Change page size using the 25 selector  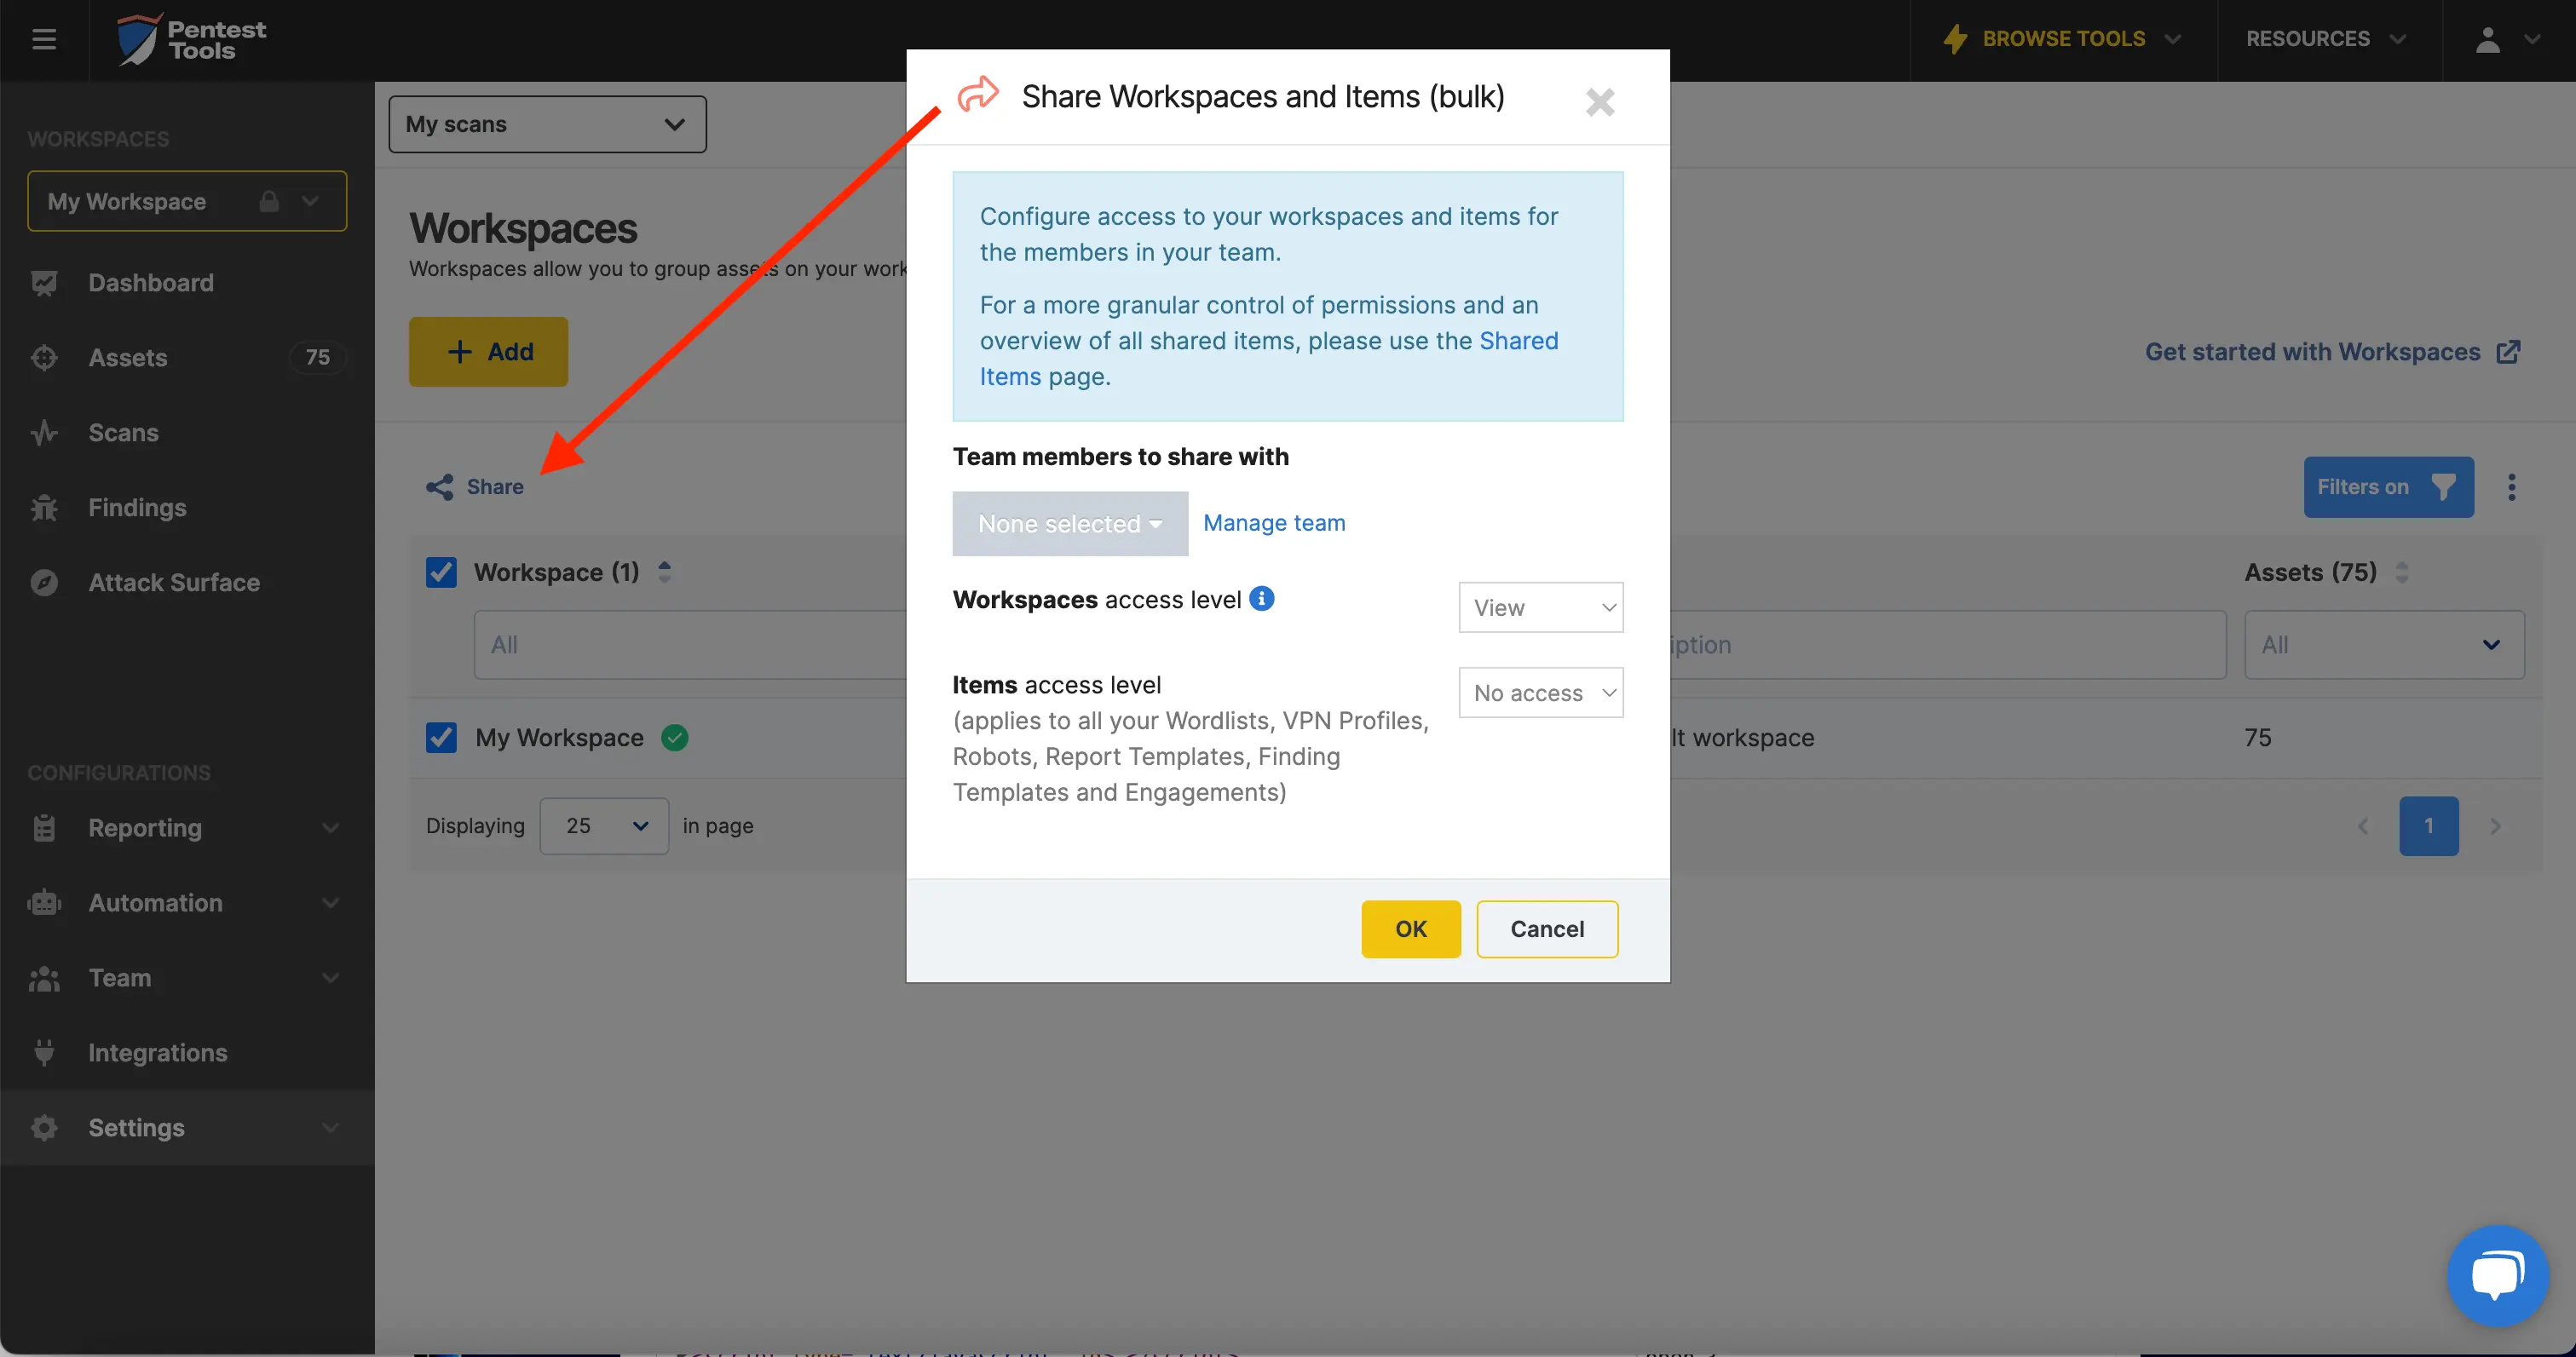click(x=604, y=825)
